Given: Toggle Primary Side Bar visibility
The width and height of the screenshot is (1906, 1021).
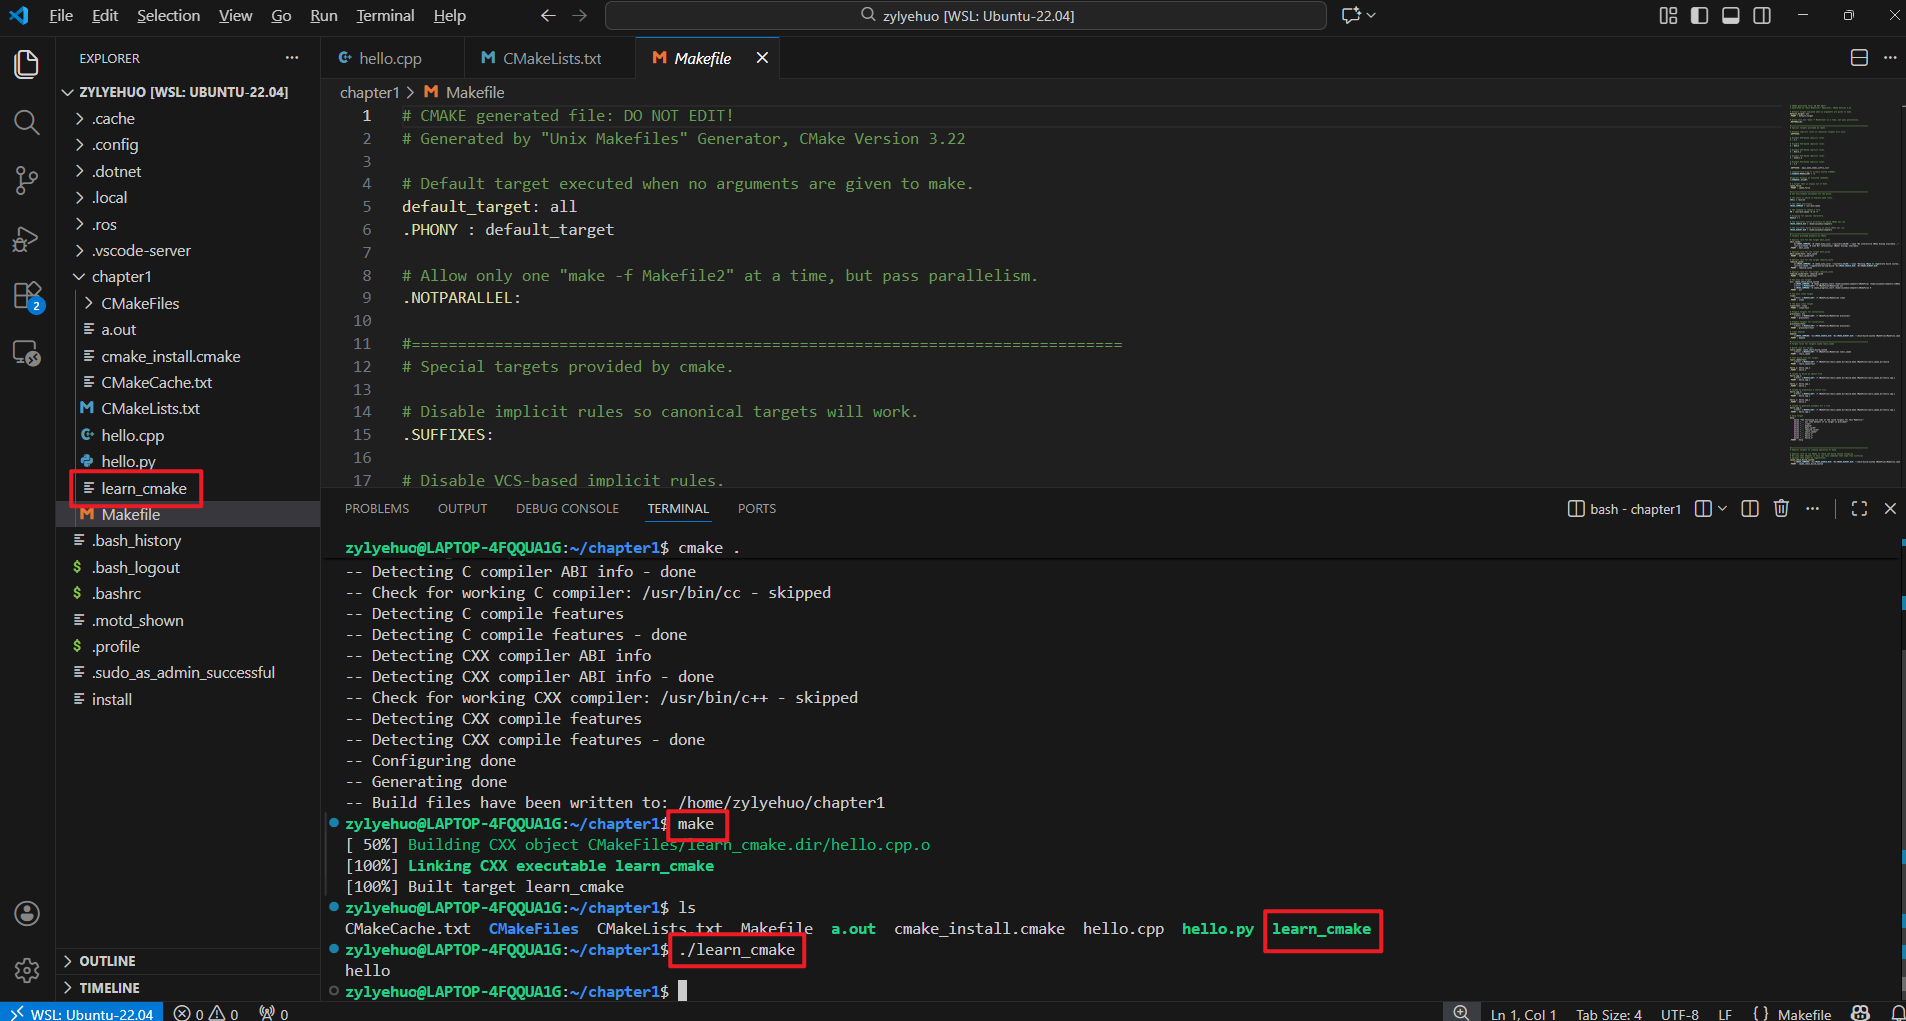Looking at the screenshot, I should pyautogui.click(x=1699, y=15).
